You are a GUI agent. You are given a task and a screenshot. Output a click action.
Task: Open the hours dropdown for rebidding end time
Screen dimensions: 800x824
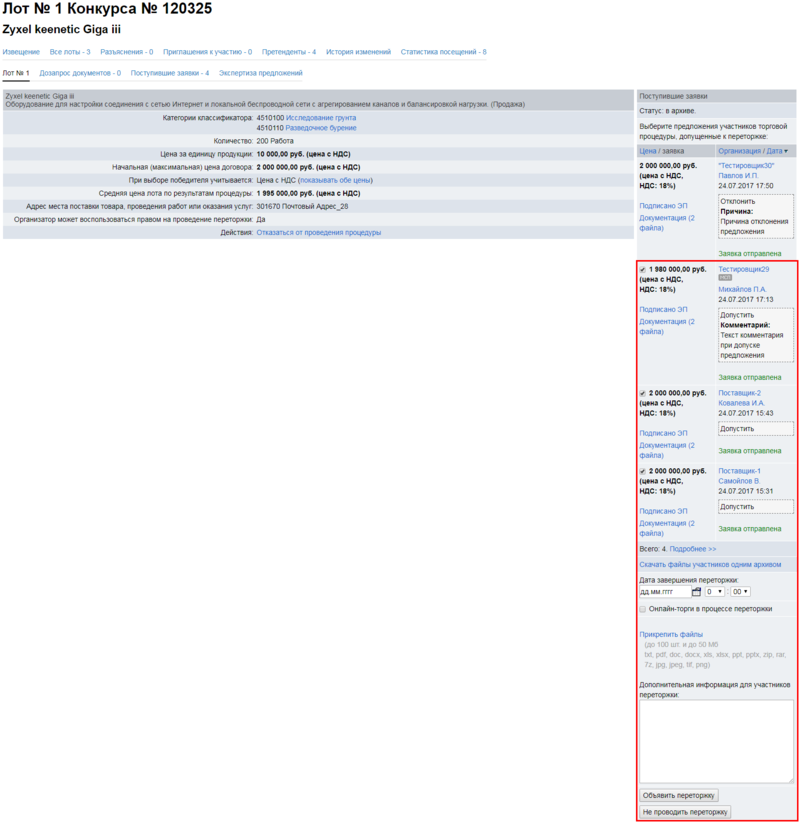[714, 592]
